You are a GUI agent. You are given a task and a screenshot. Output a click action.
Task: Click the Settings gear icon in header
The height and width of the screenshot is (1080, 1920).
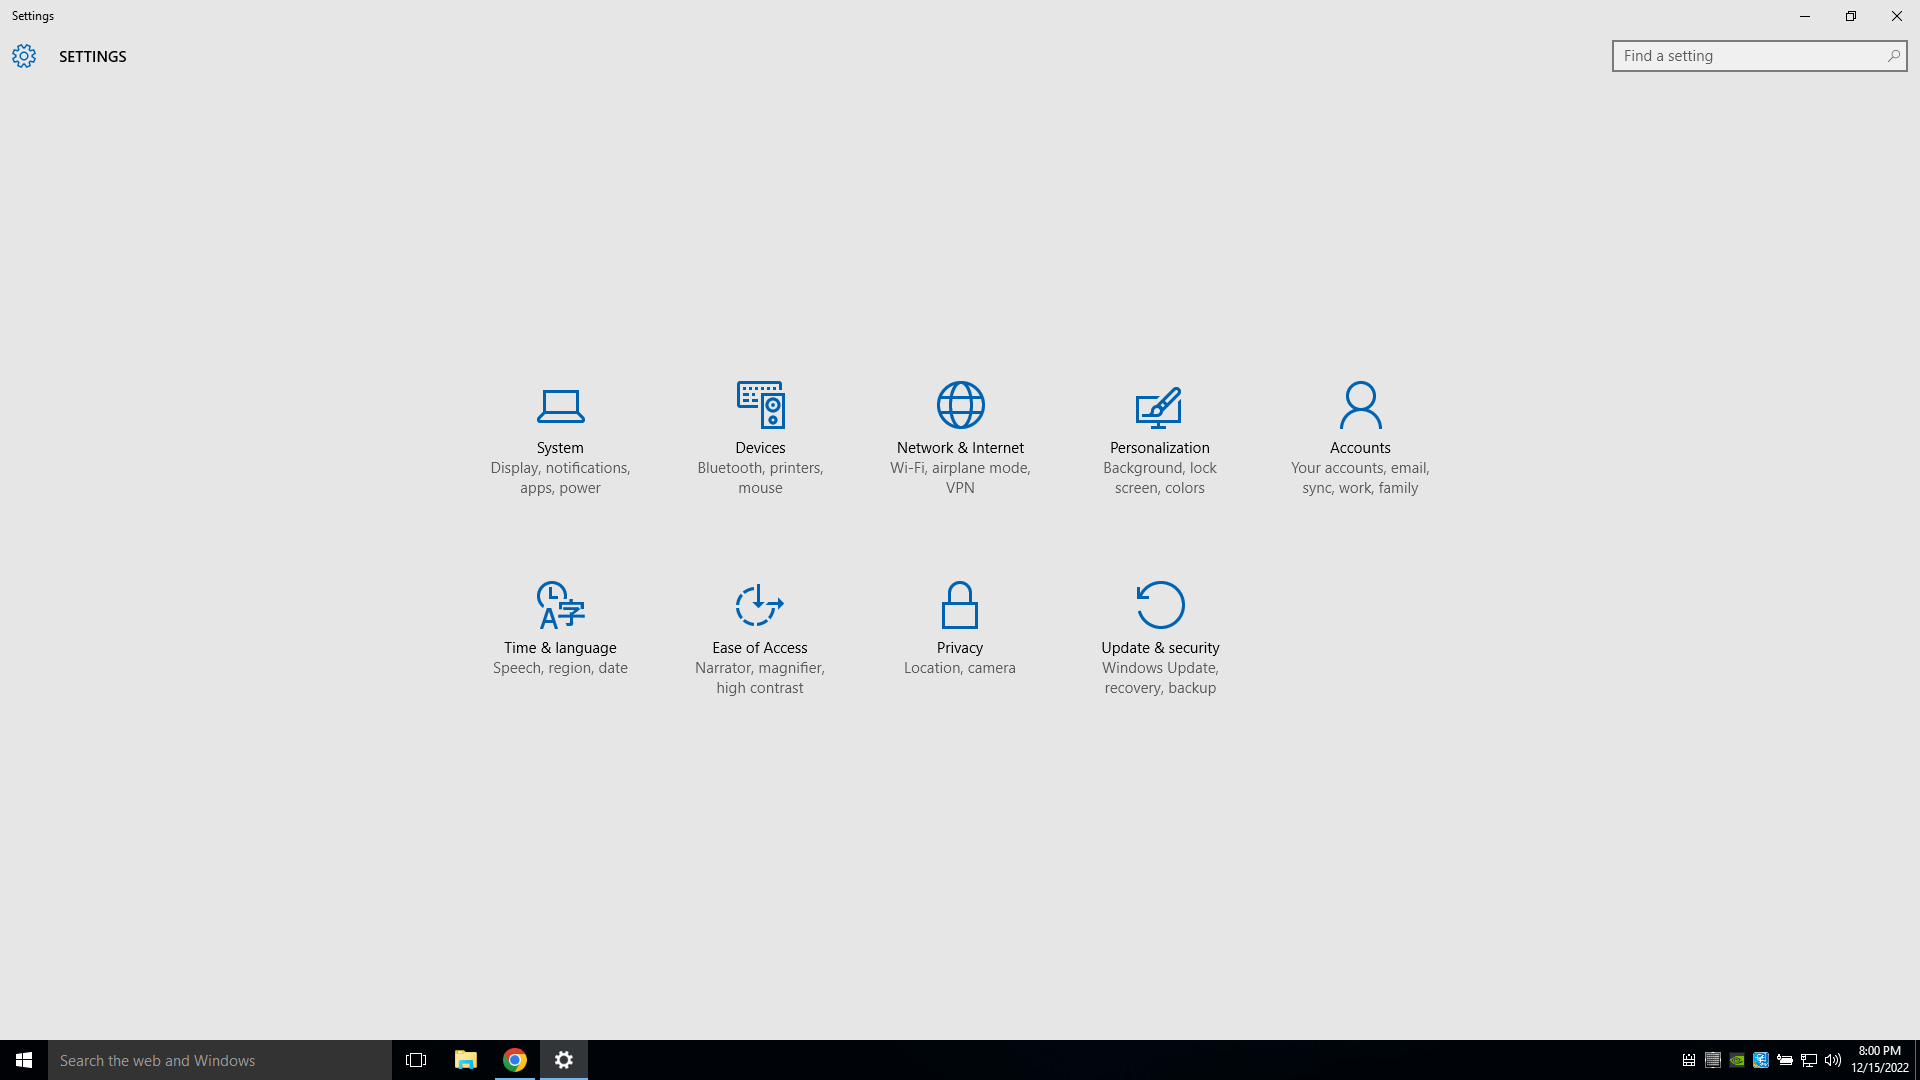(24, 56)
